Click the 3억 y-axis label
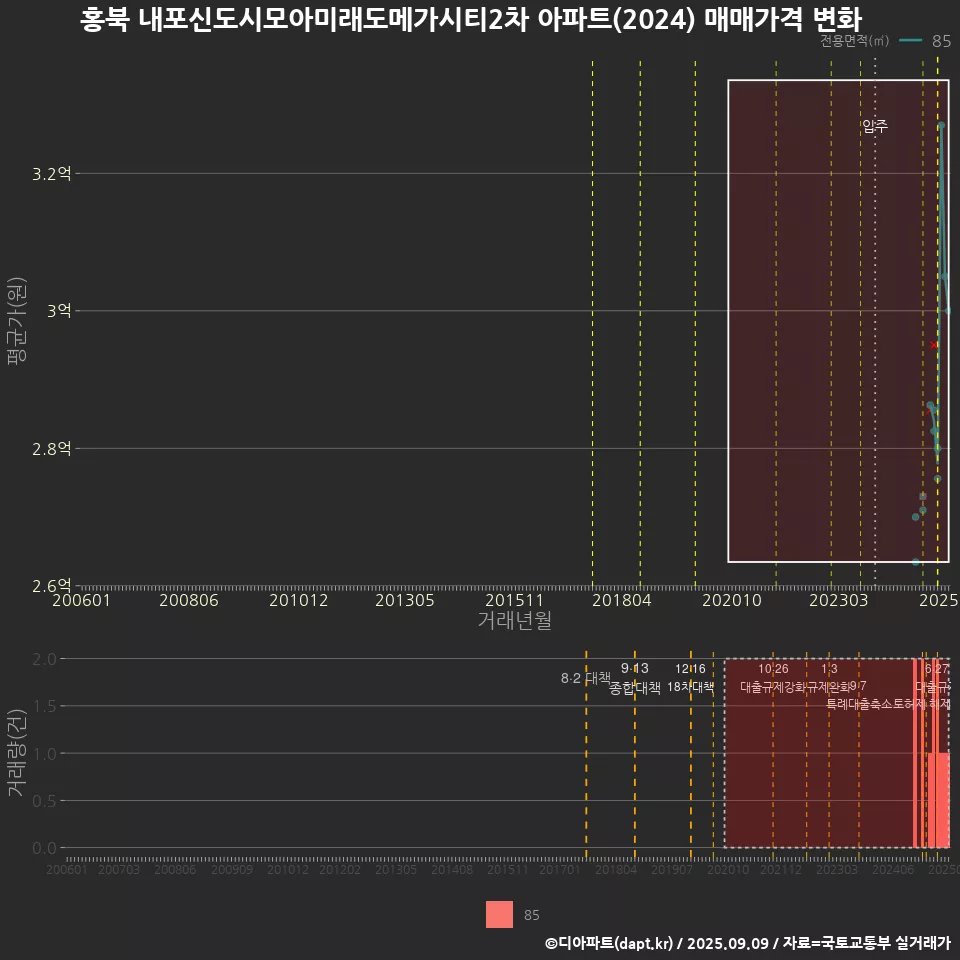Viewport: 960px width, 960px height. [59, 311]
